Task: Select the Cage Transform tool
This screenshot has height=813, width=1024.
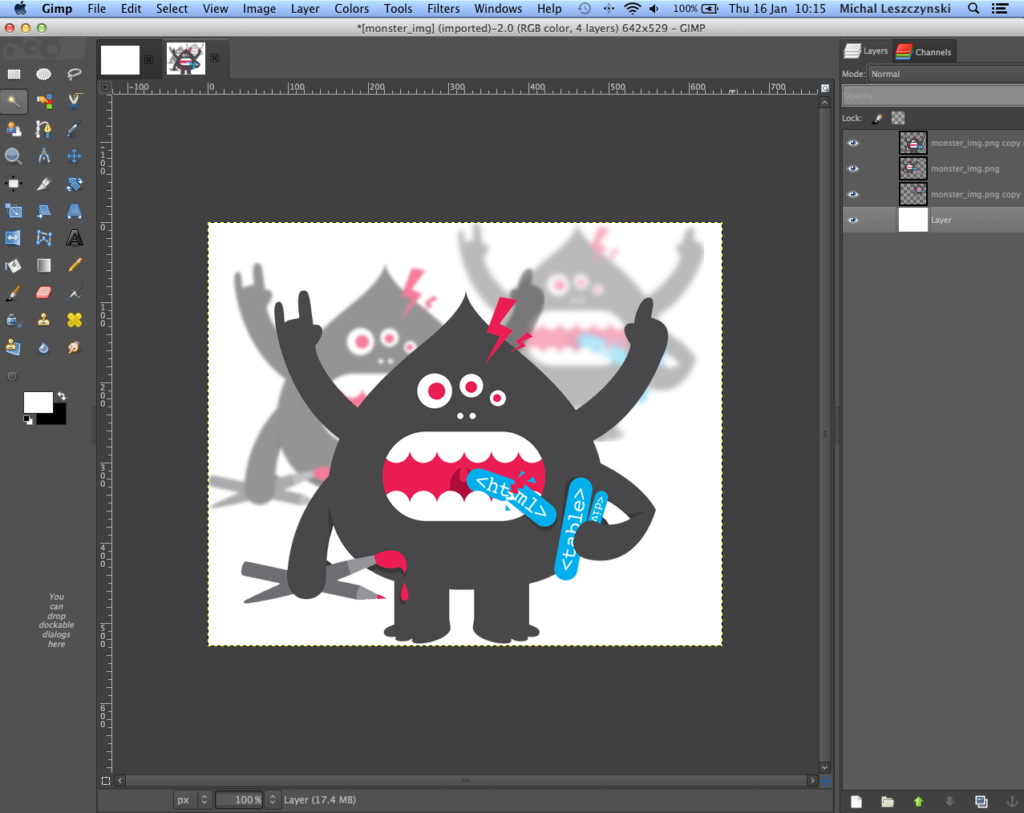Action: pyautogui.click(x=44, y=238)
